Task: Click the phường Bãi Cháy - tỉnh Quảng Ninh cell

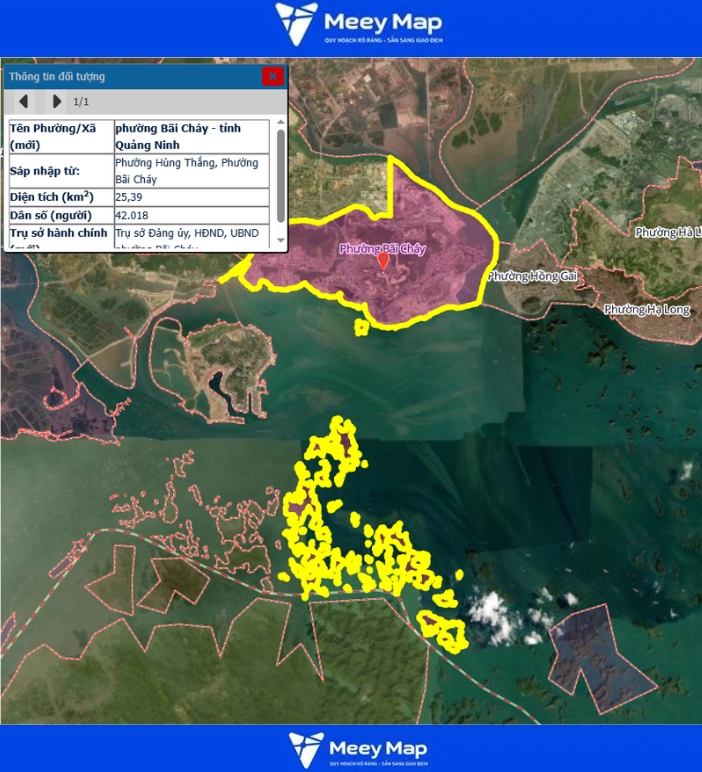Action: click(190, 136)
